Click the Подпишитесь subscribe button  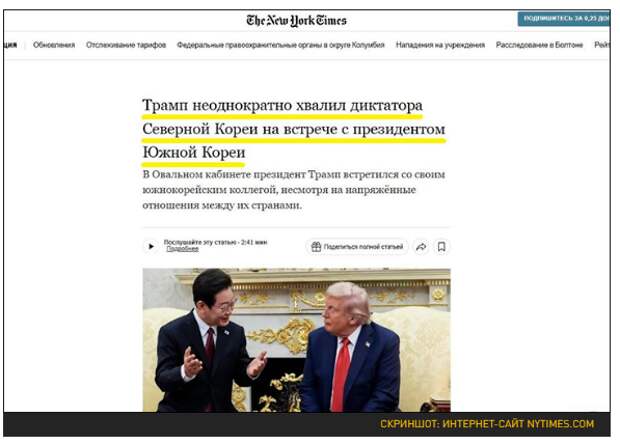pyautogui.click(x=564, y=19)
